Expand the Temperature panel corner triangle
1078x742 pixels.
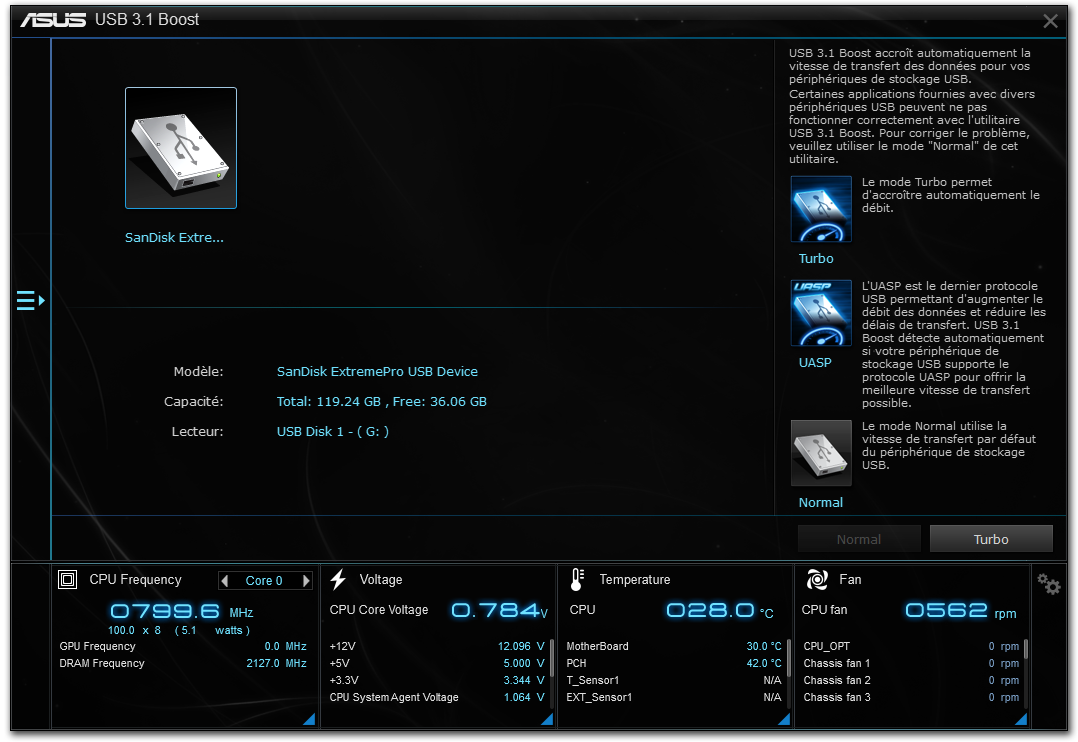point(784,719)
